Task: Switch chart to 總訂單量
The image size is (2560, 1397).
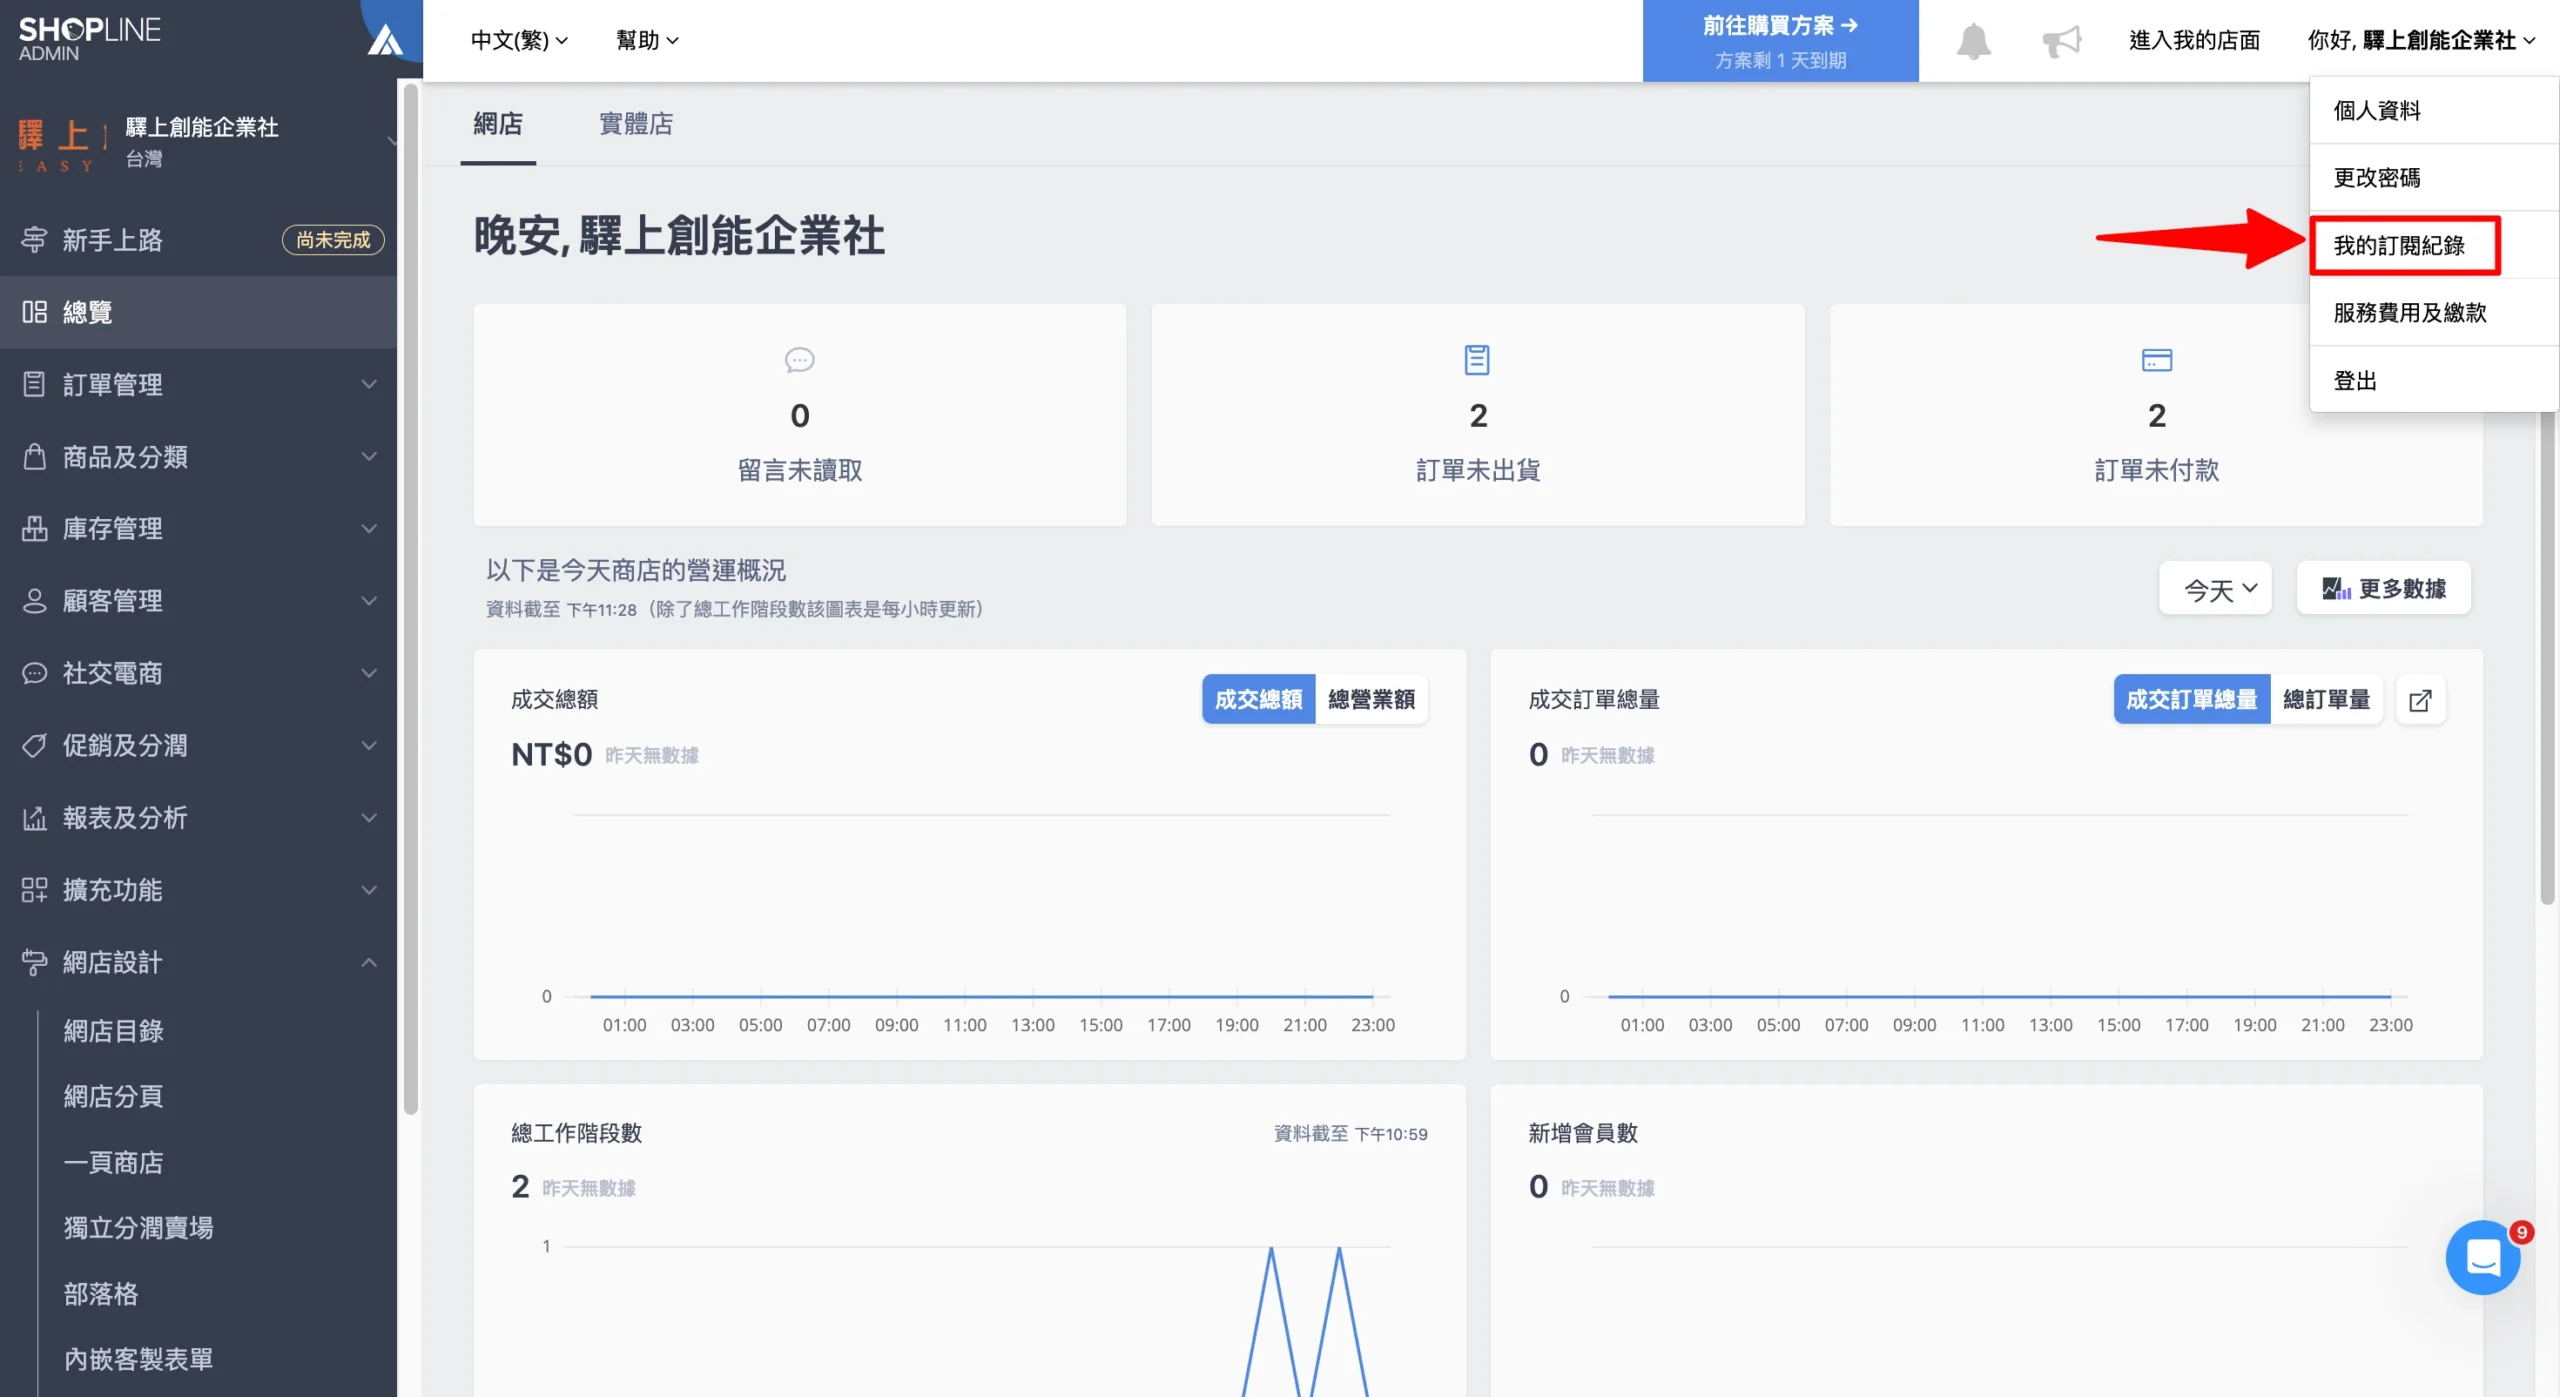Action: click(2326, 700)
